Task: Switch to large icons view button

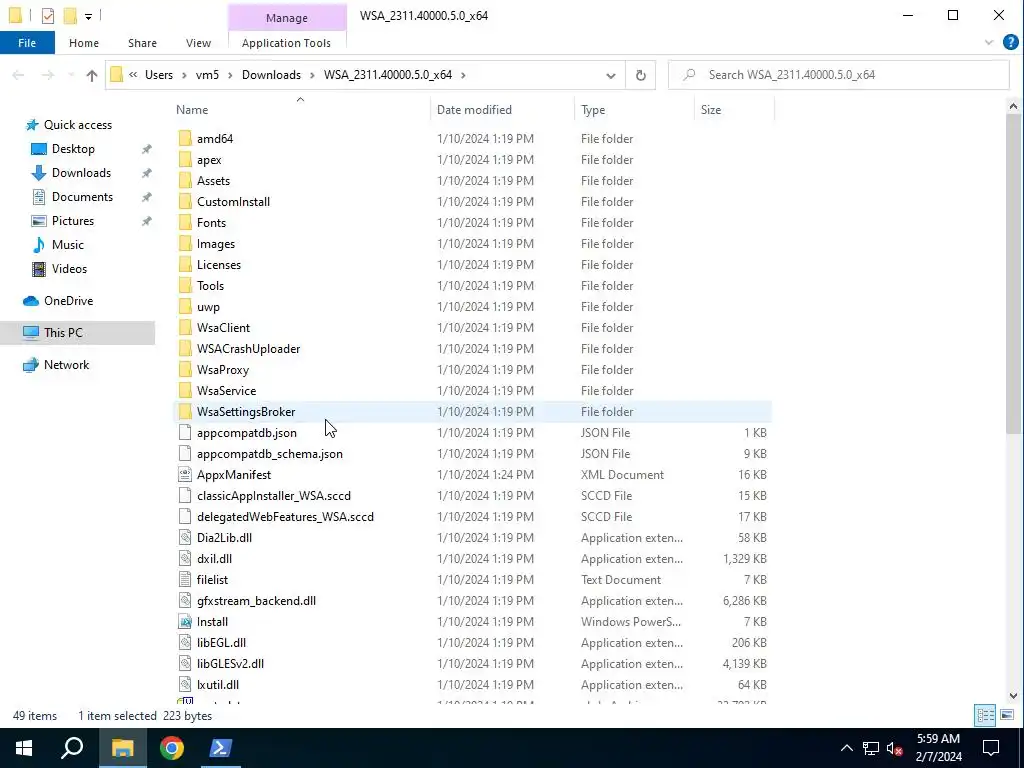Action: point(1007,715)
